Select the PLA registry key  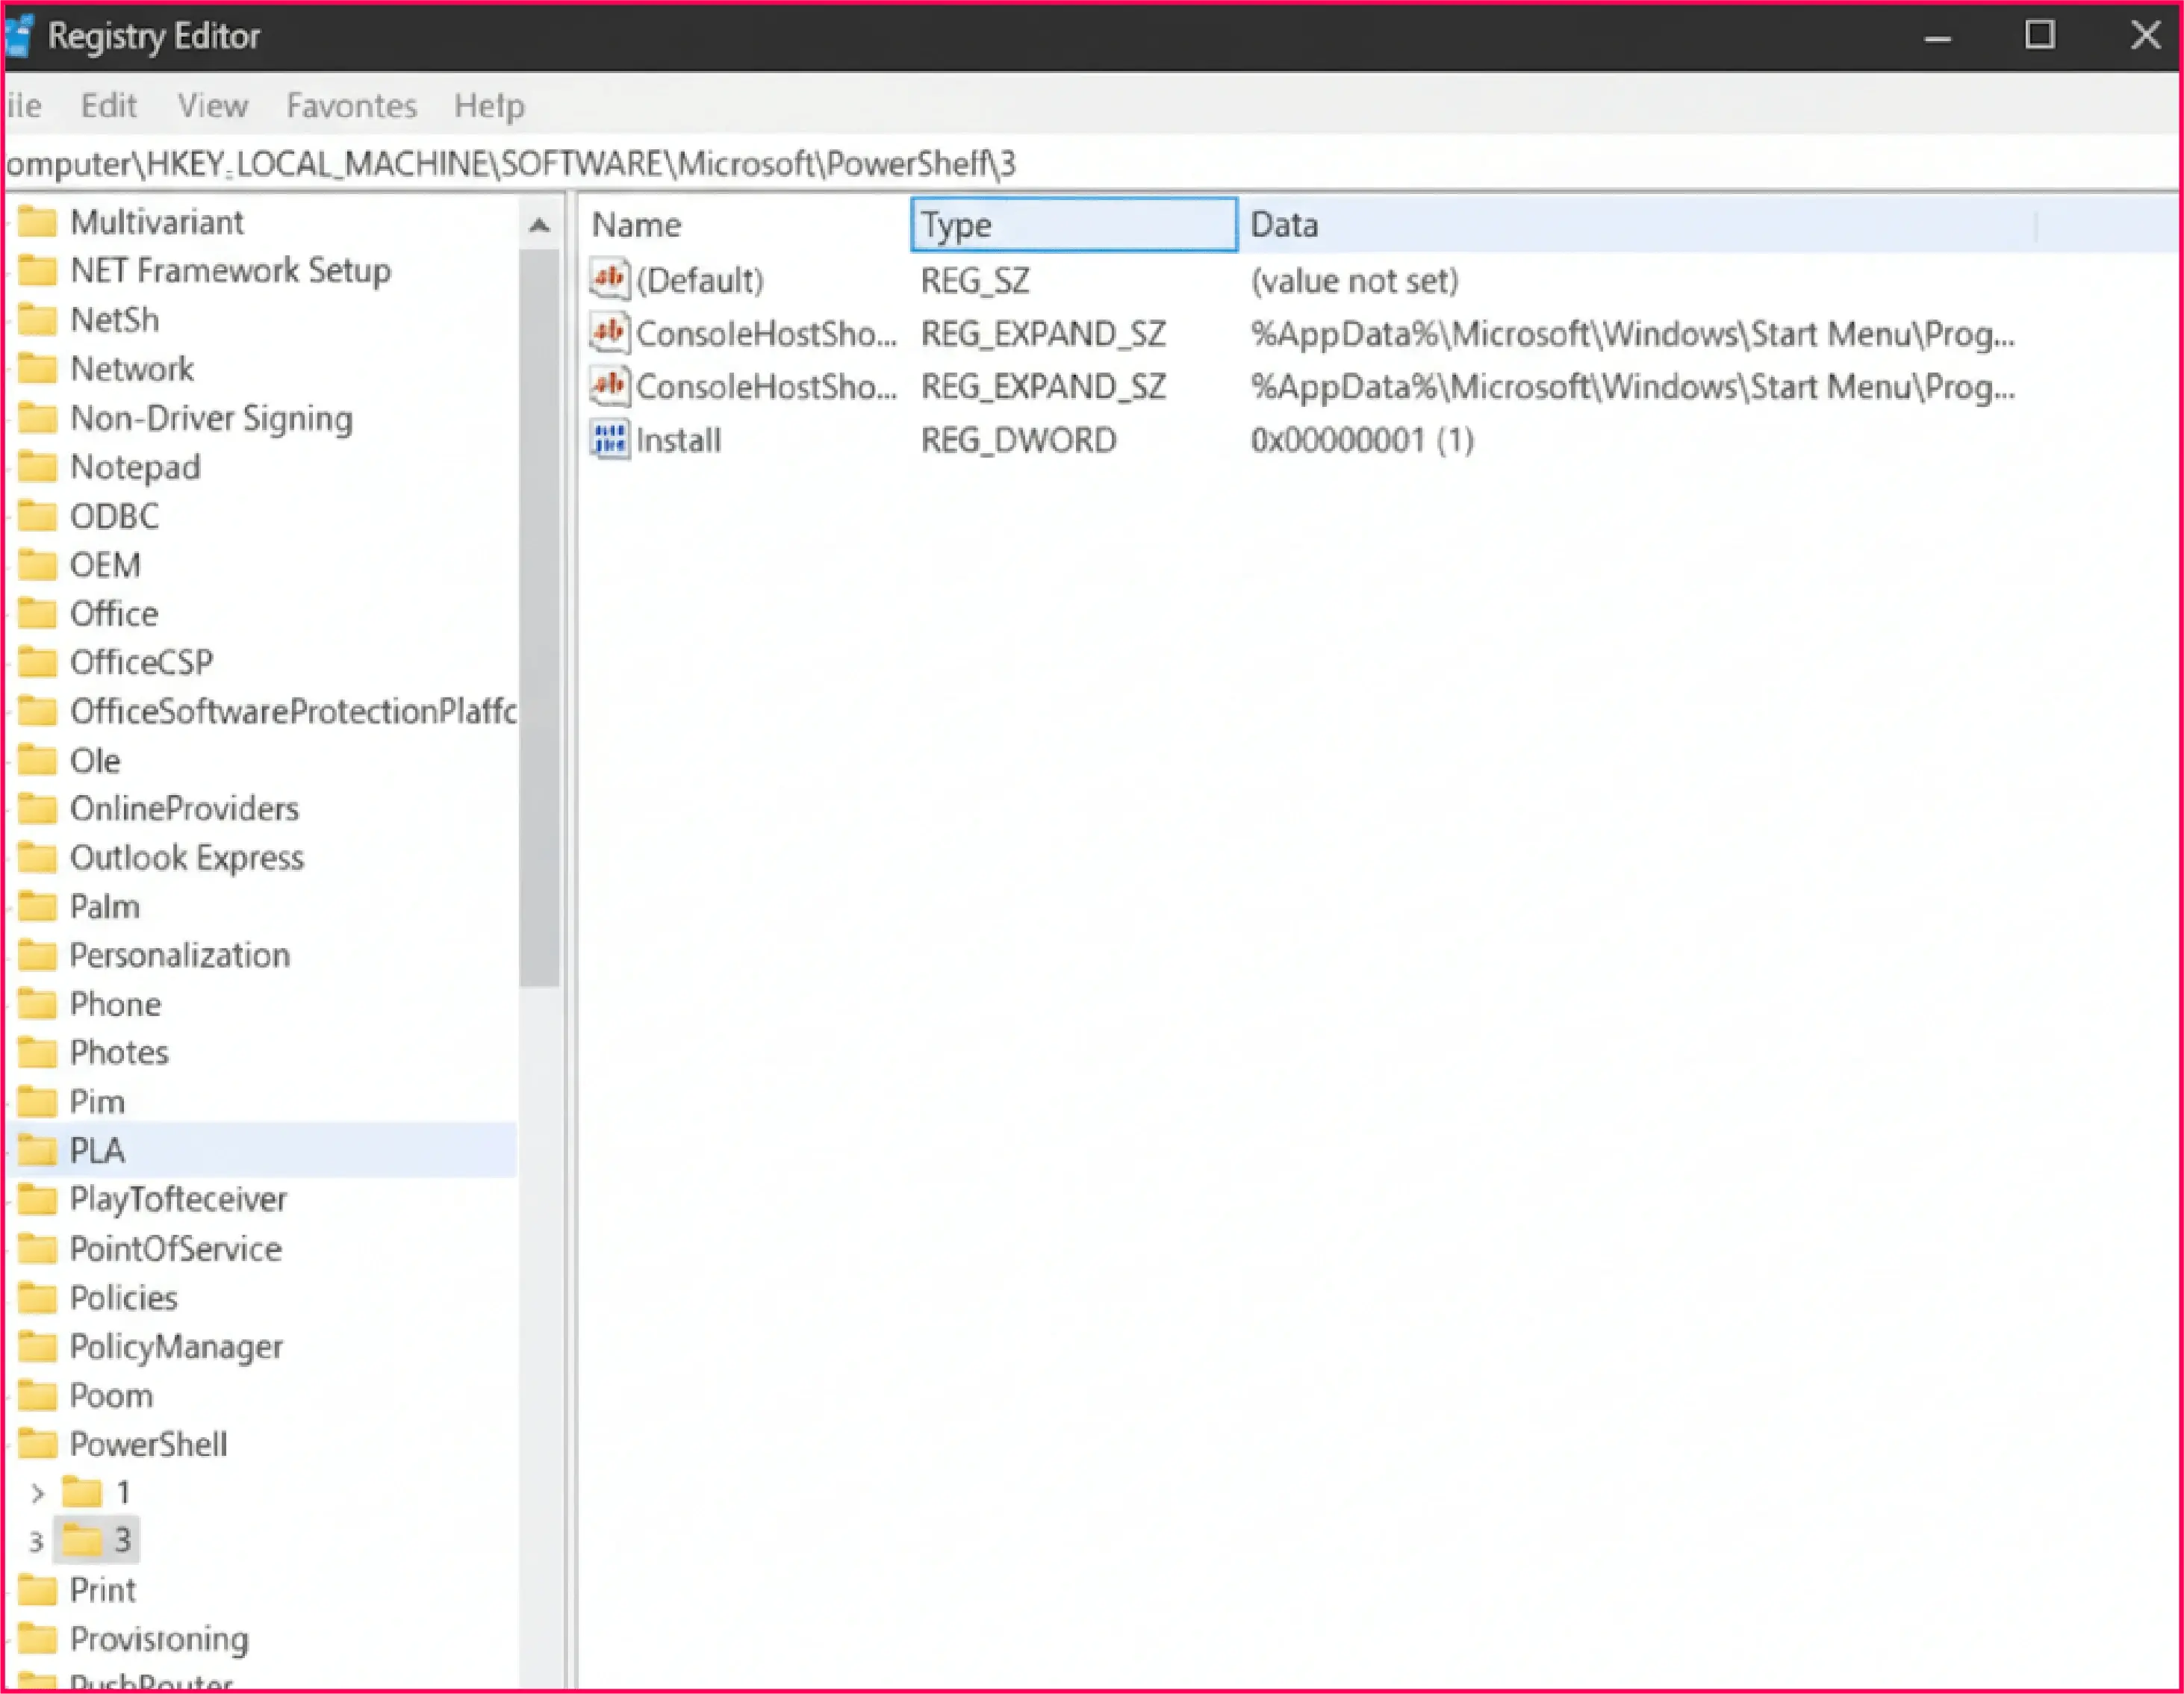pyautogui.click(x=97, y=1150)
